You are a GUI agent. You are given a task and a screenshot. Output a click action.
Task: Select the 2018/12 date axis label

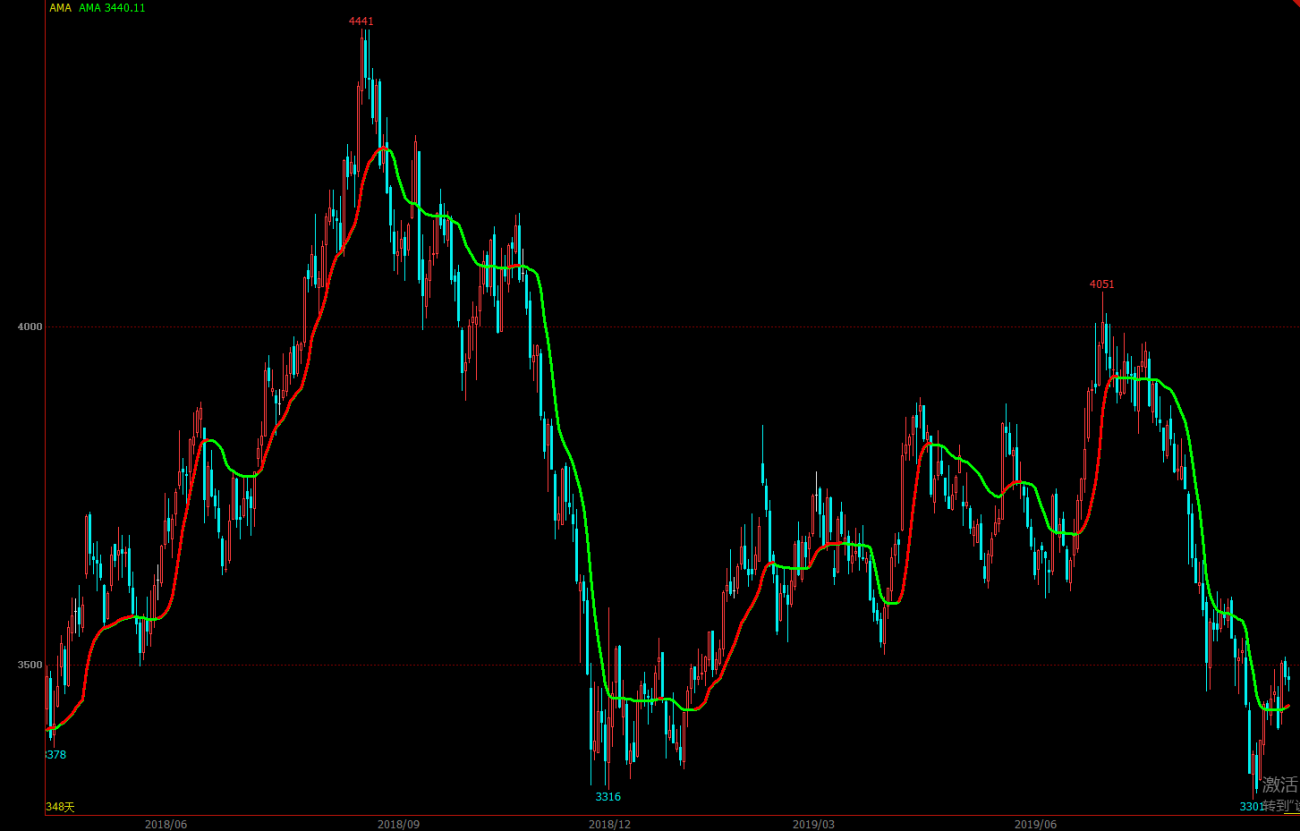[x=610, y=824]
